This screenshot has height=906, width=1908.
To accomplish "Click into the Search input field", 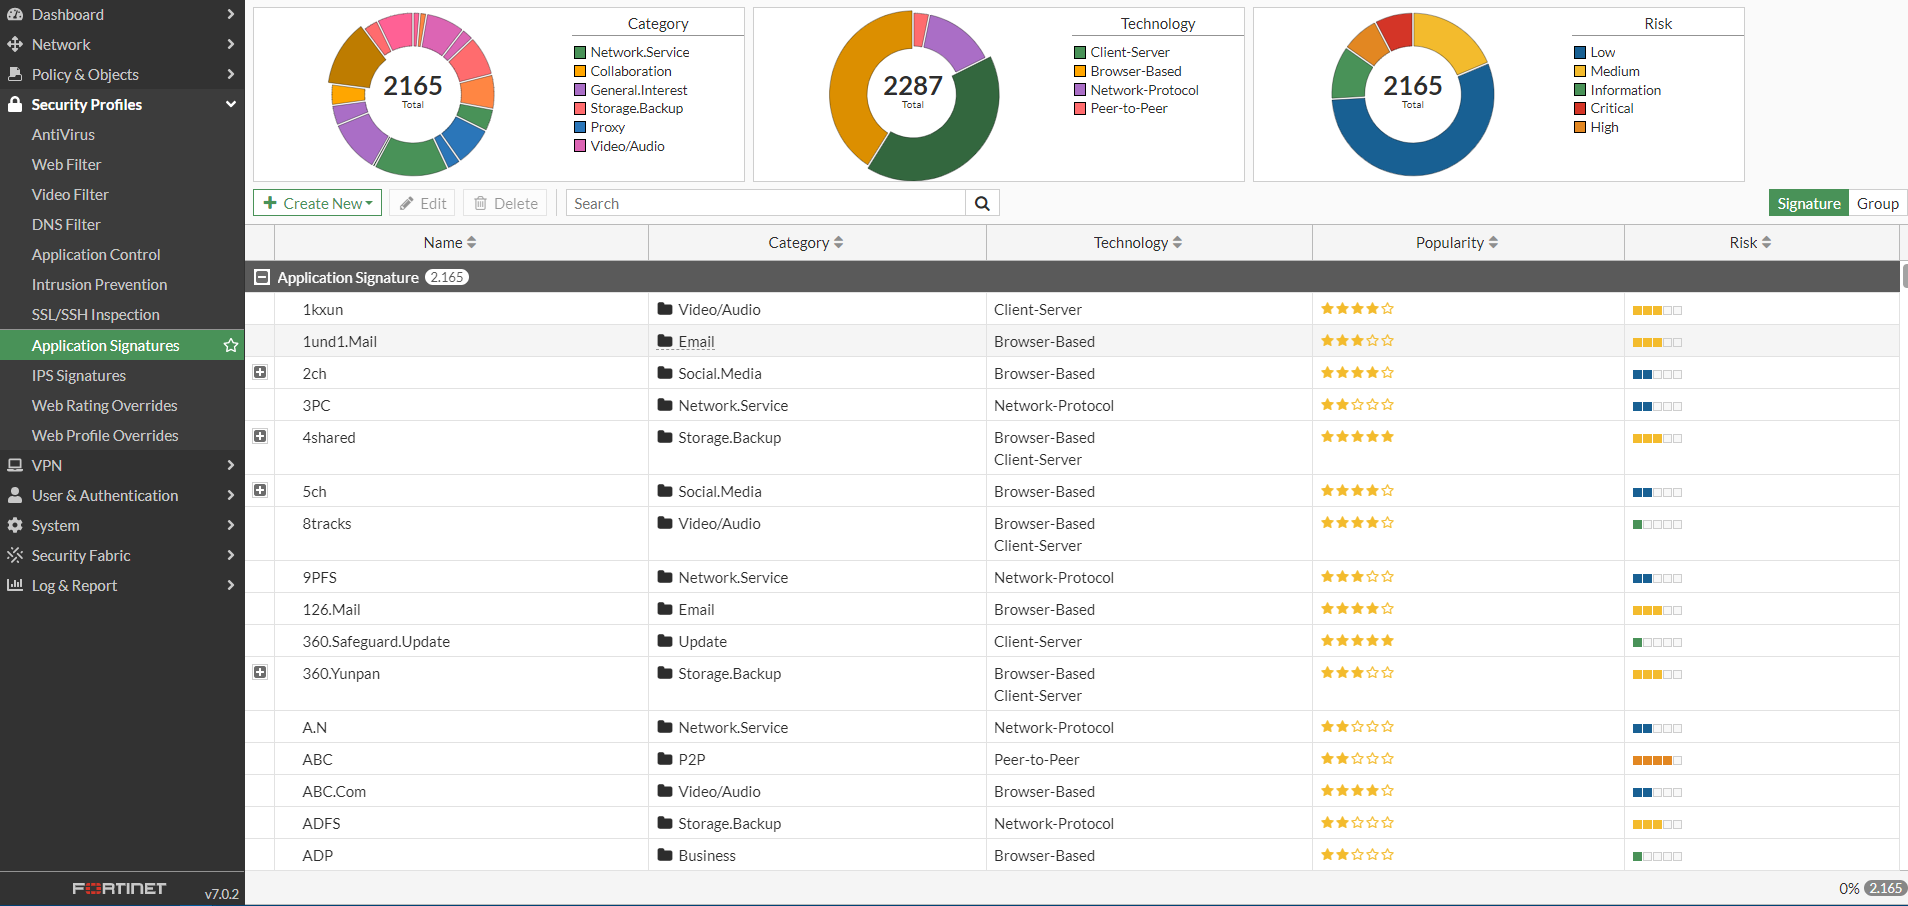I will 766,204.
